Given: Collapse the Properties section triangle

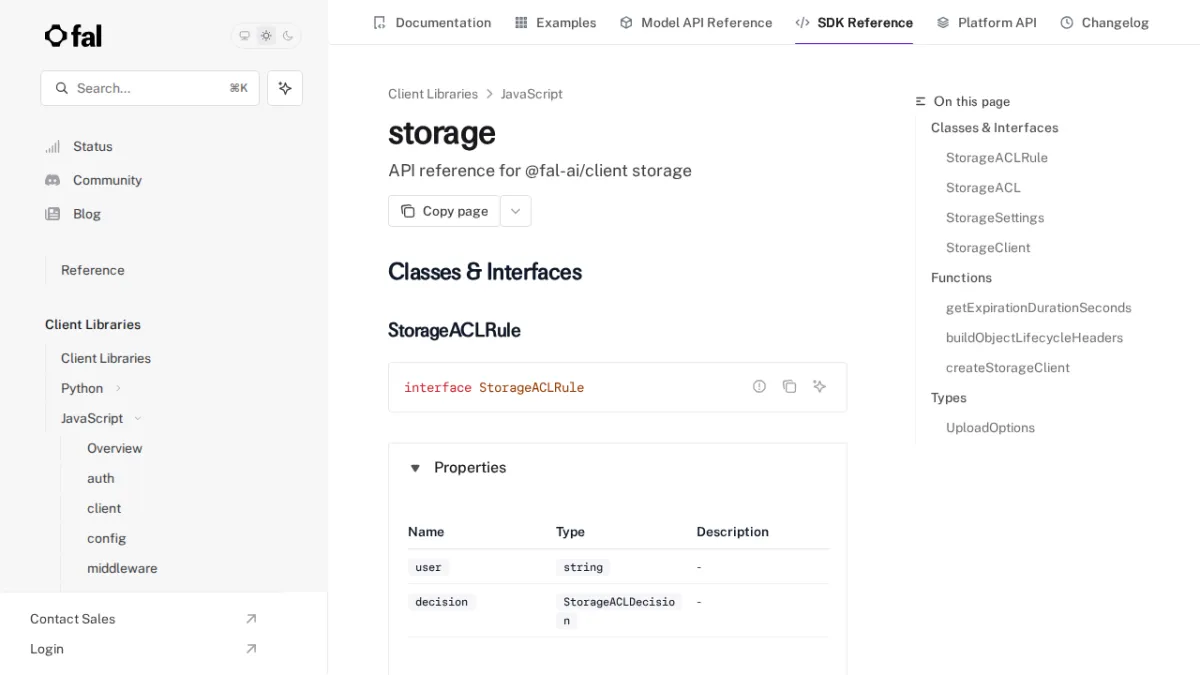Looking at the screenshot, I should pos(415,468).
